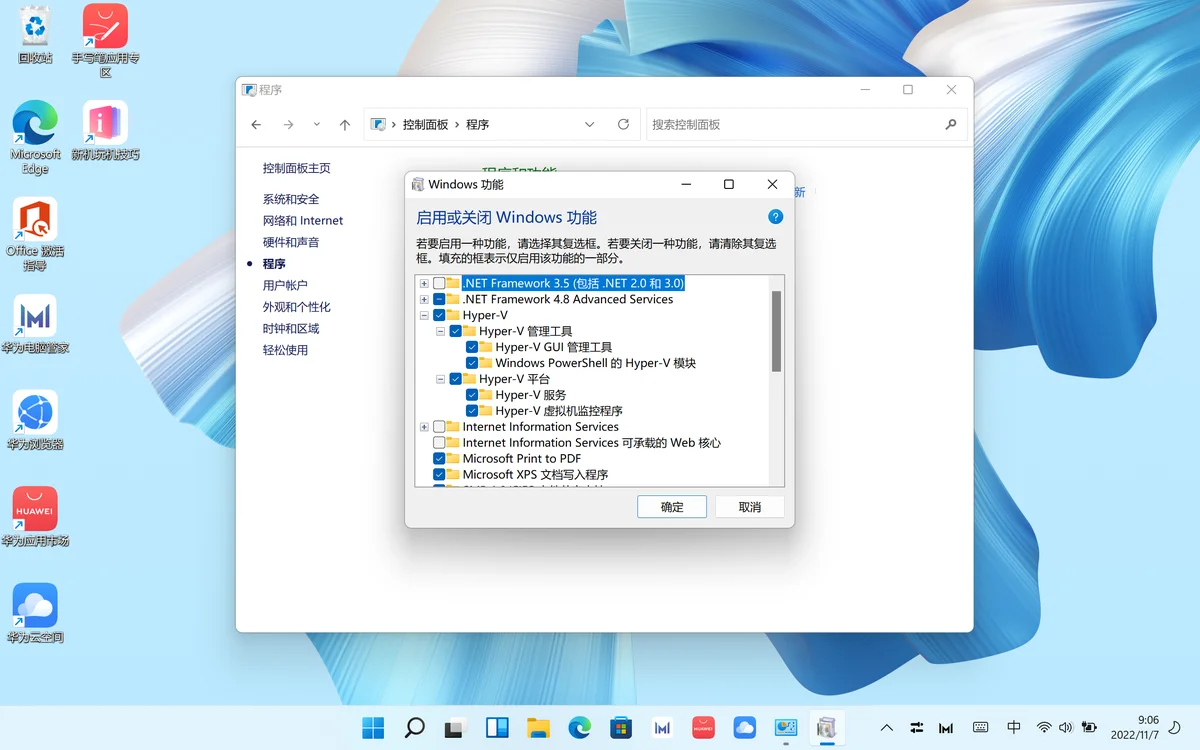Viewport: 1200px width, 750px height.
Task: Select 用户帐户 in the sidebar
Action: pyautogui.click(x=285, y=286)
